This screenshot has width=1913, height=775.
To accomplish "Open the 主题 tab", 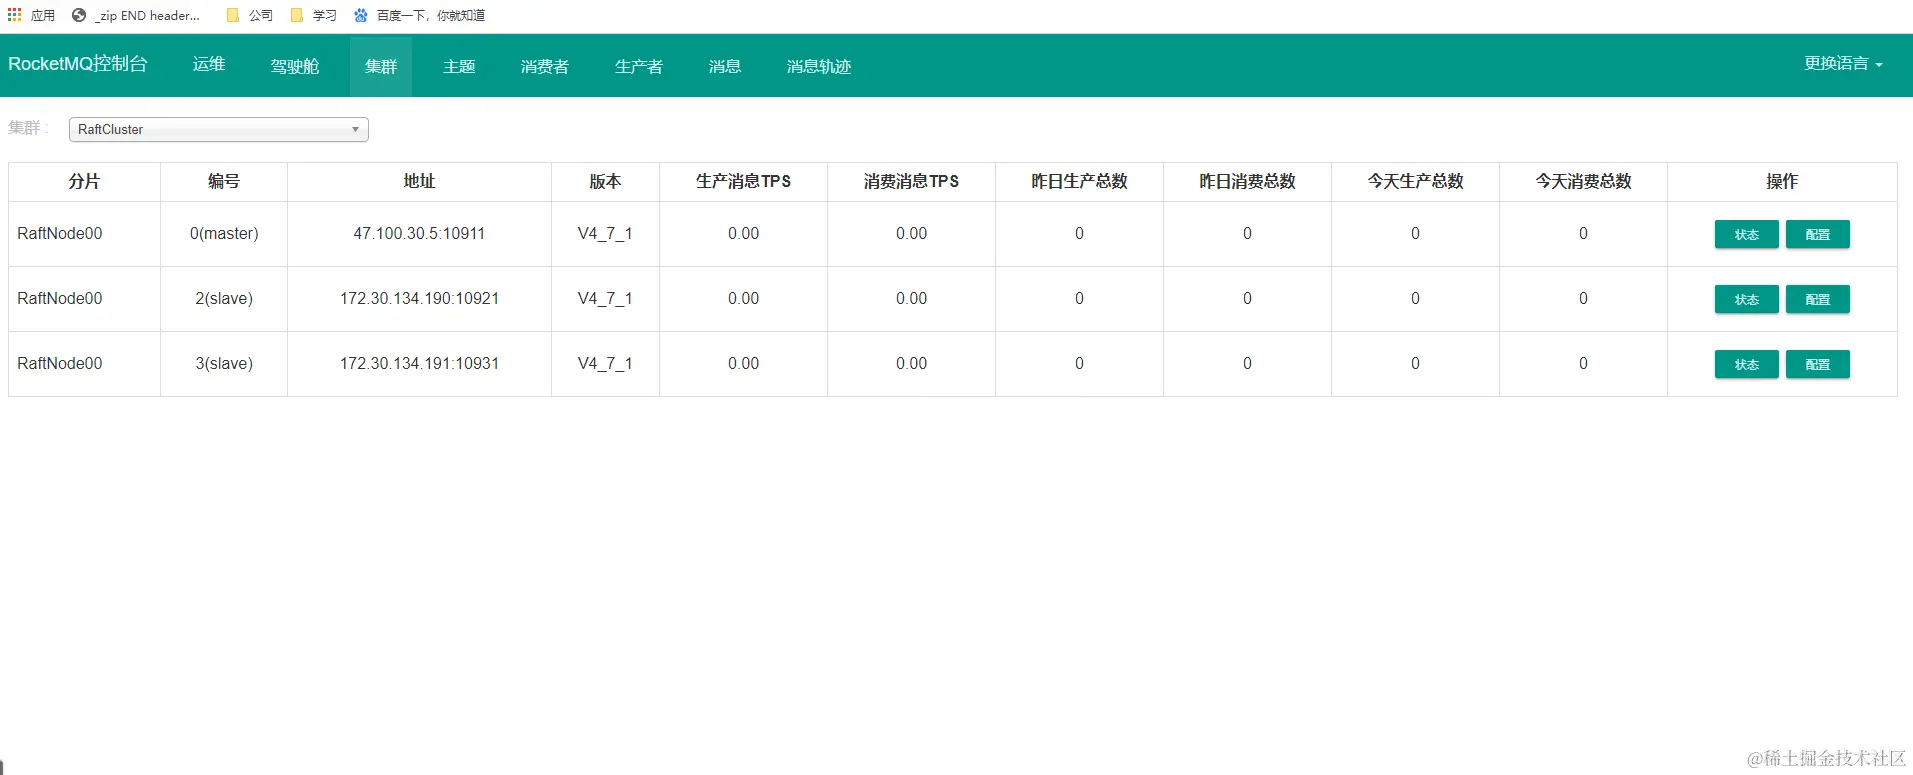I will 459,66.
